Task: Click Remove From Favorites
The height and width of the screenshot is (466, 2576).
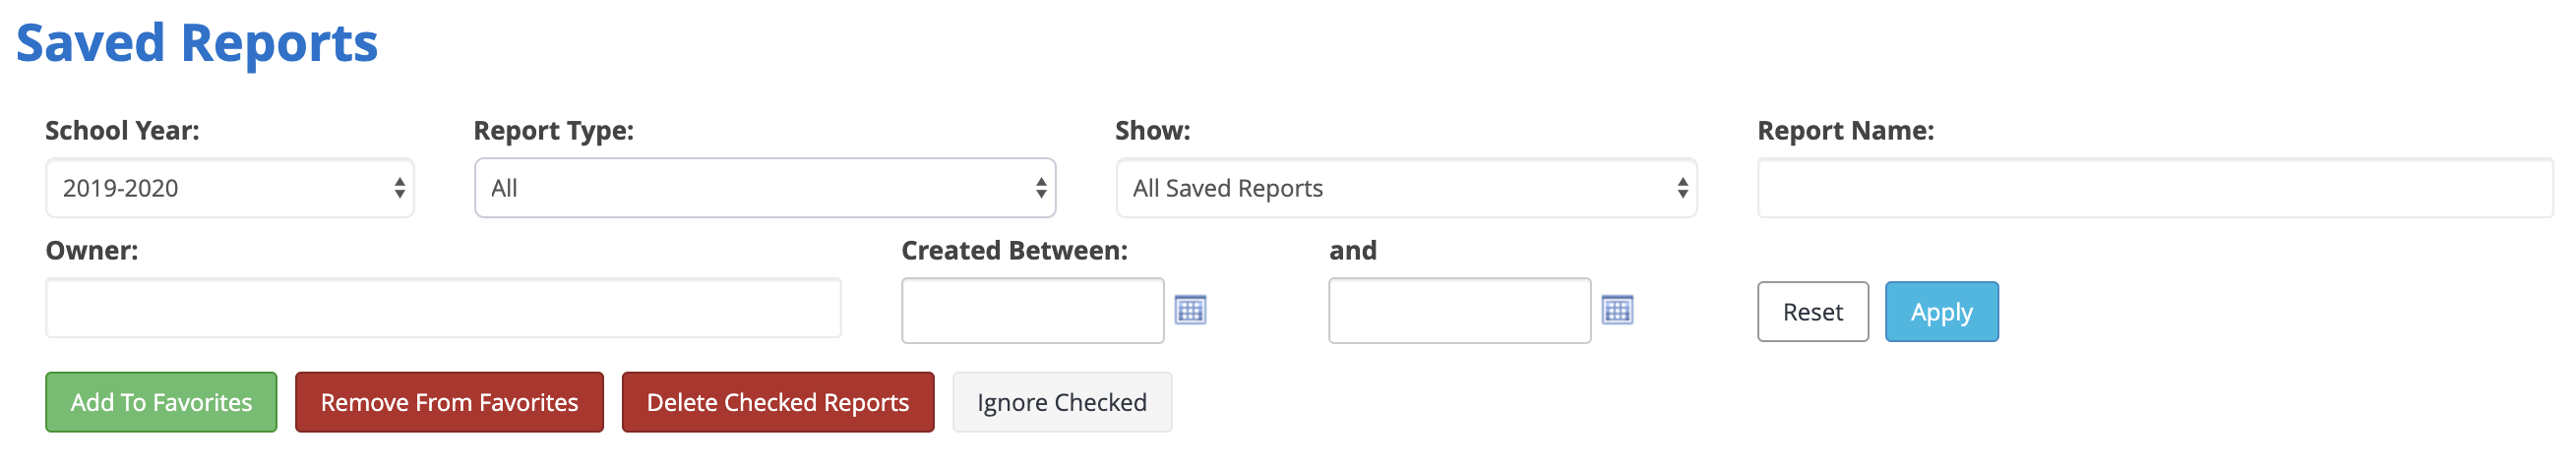Action: pos(449,402)
